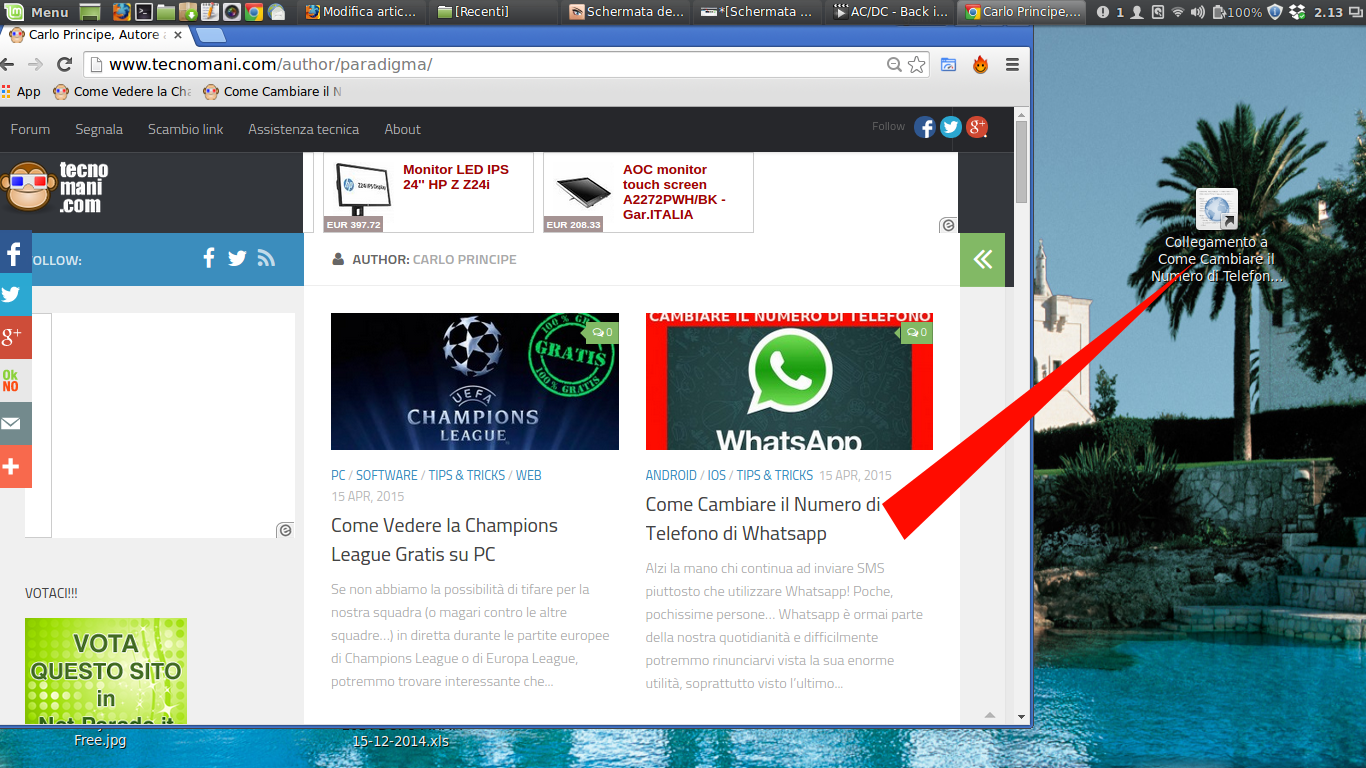Open the About menu item

tap(403, 129)
